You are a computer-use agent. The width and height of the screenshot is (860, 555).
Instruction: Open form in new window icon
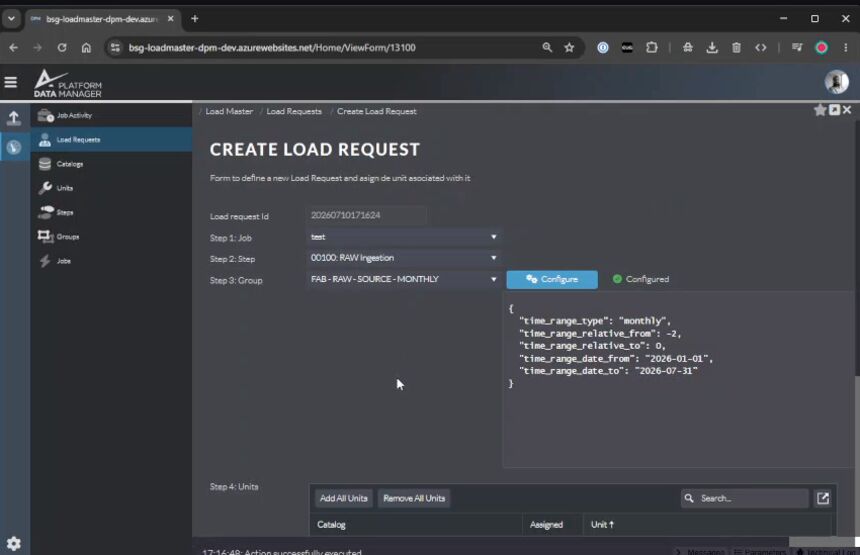point(834,110)
